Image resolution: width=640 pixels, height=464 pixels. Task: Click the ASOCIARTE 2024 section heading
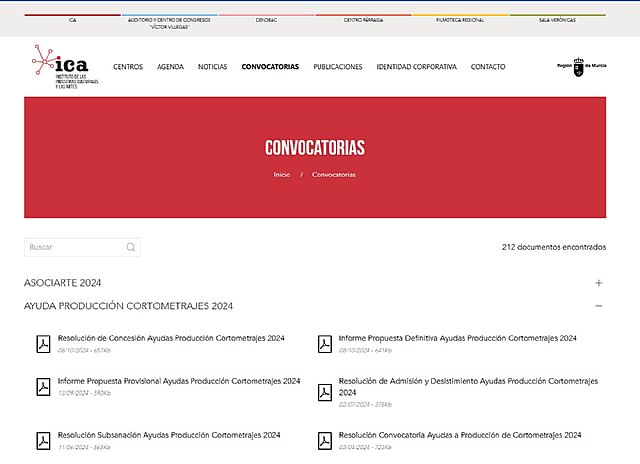62,283
